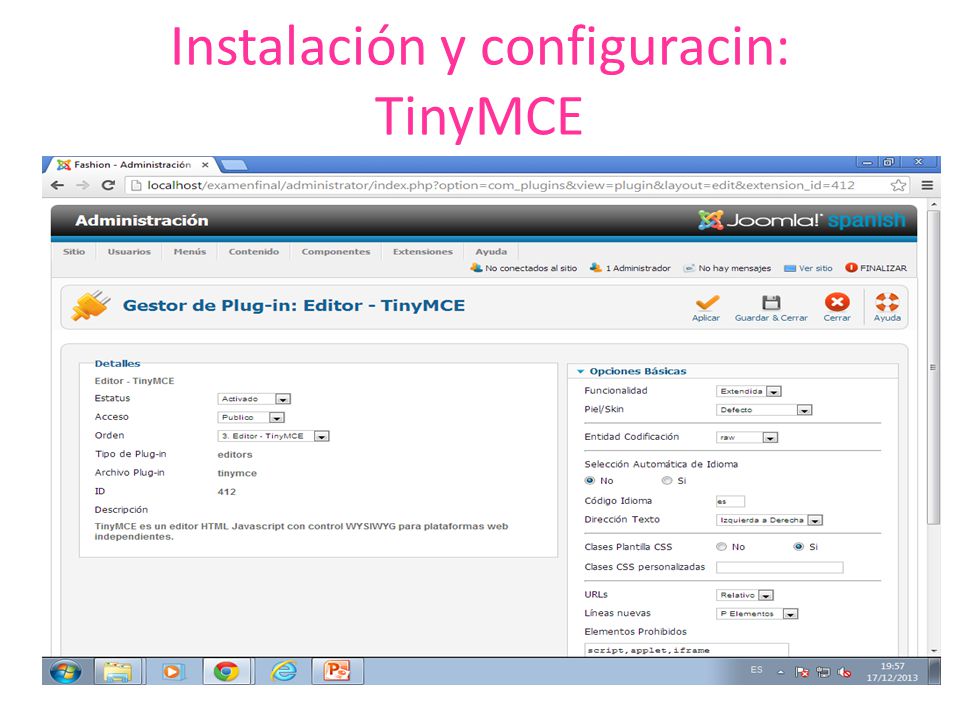The height and width of the screenshot is (720, 960).
Task: Open the Funcionalidad dropdown
Action: [749, 391]
